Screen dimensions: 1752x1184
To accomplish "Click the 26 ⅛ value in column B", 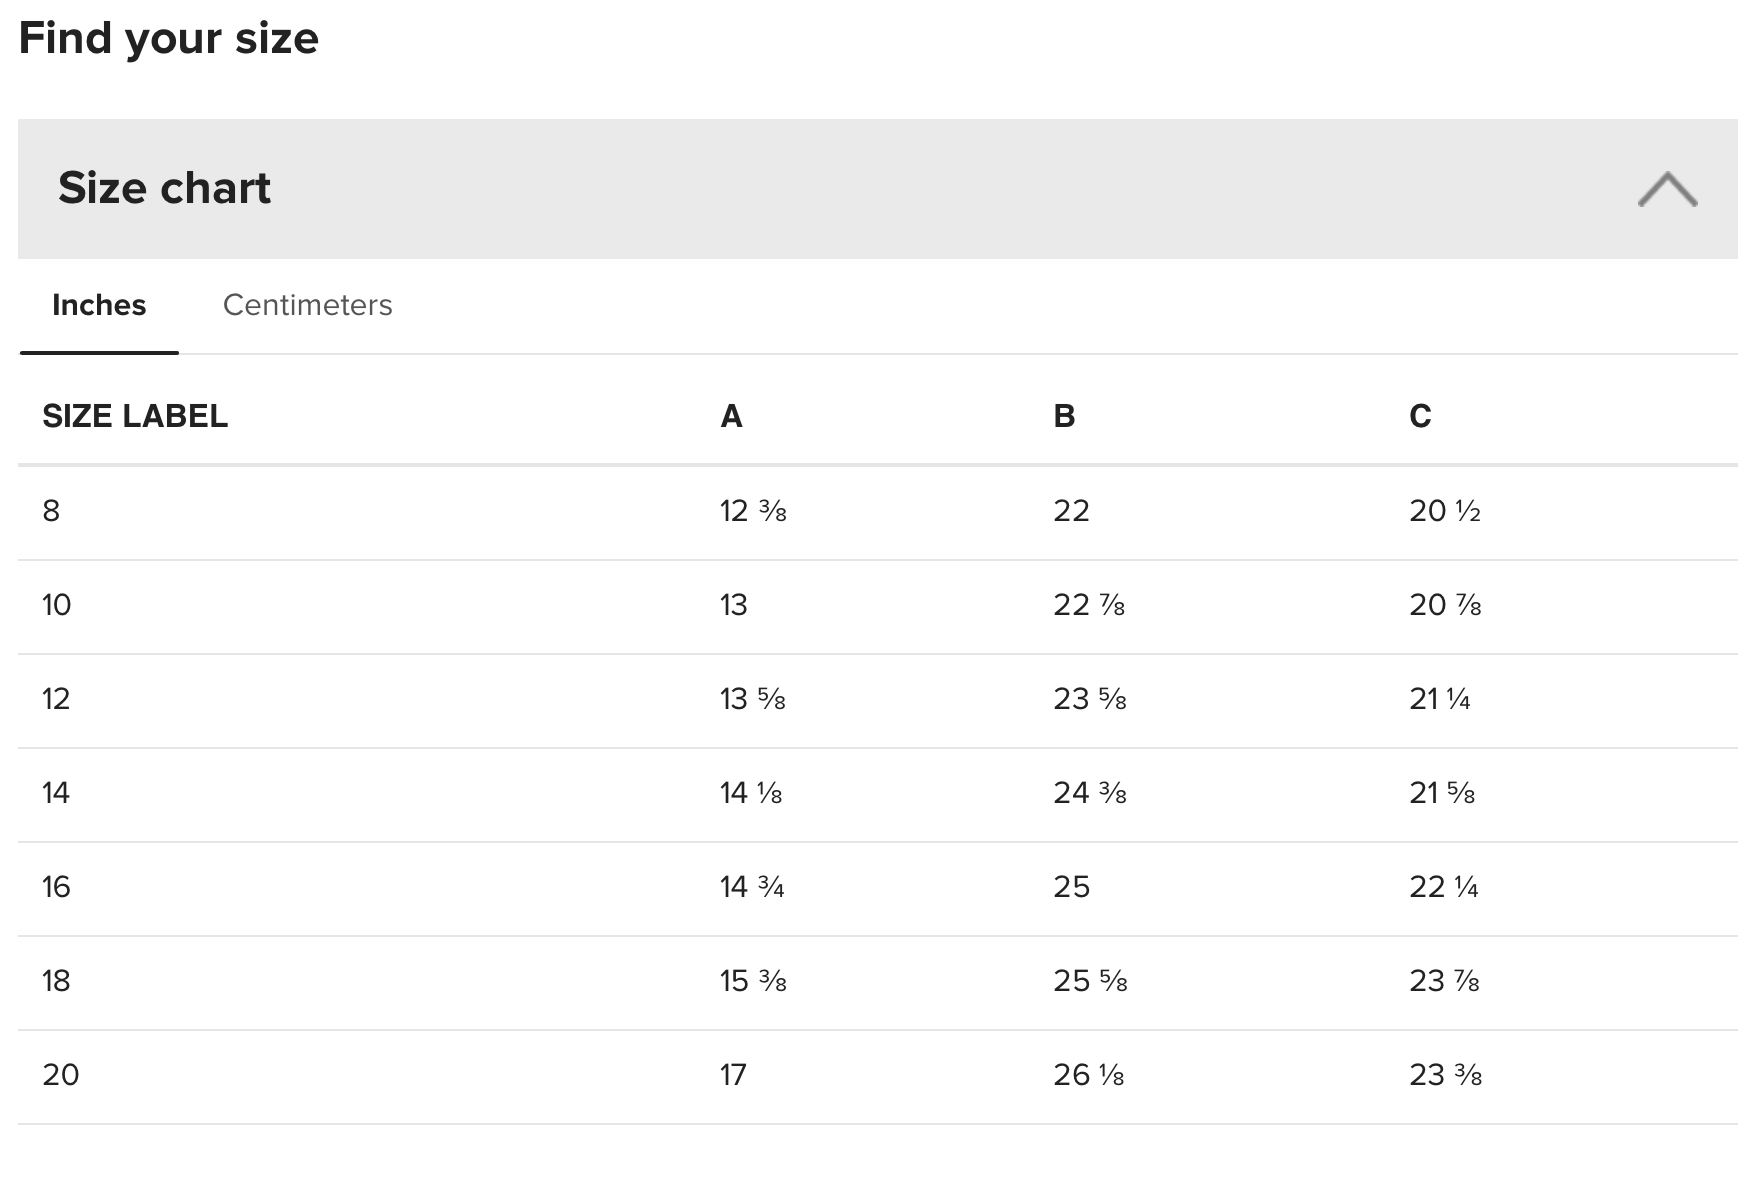I will (x=1089, y=1075).
